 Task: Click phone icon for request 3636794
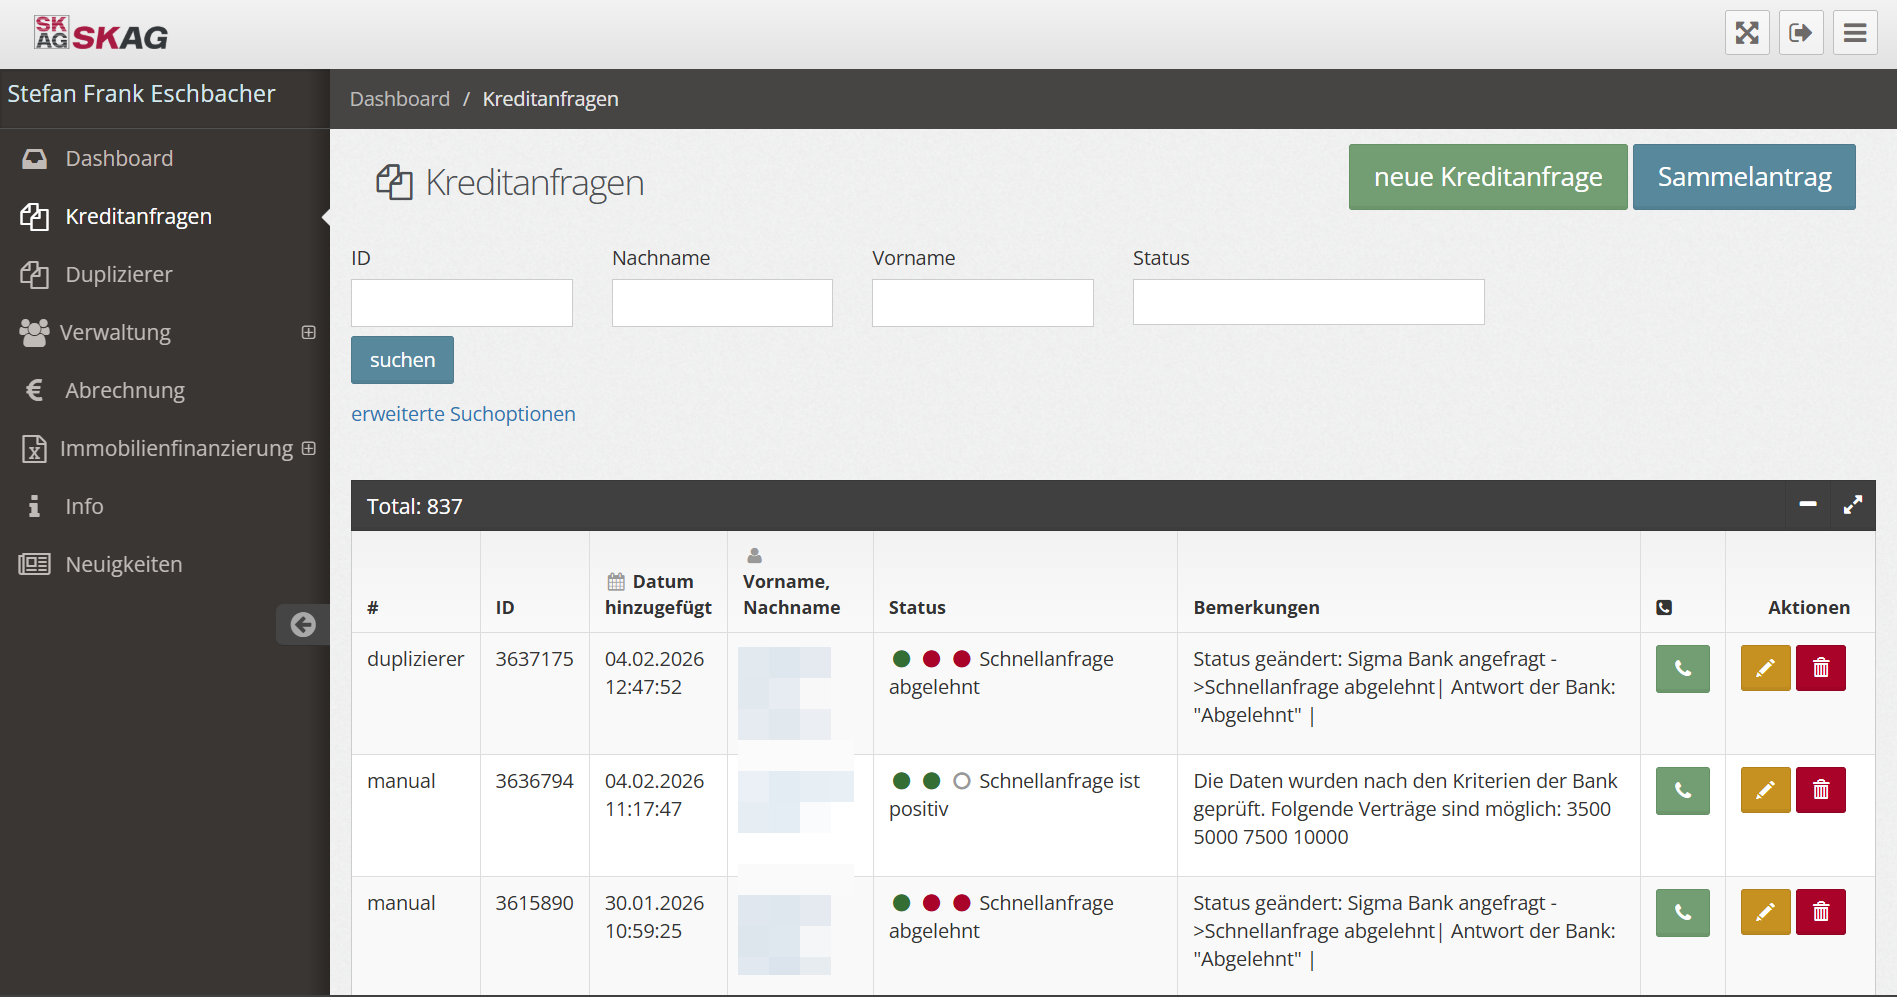(1683, 791)
